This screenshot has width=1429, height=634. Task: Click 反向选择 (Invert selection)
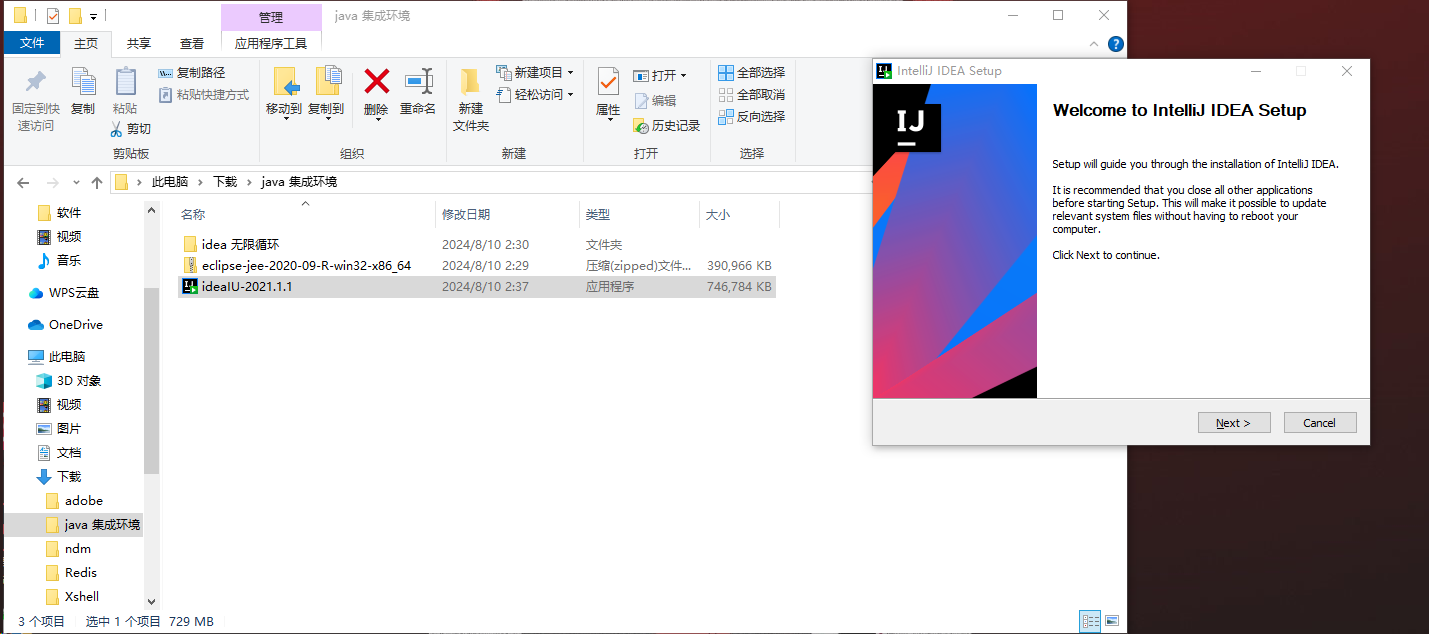tap(751, 117)
